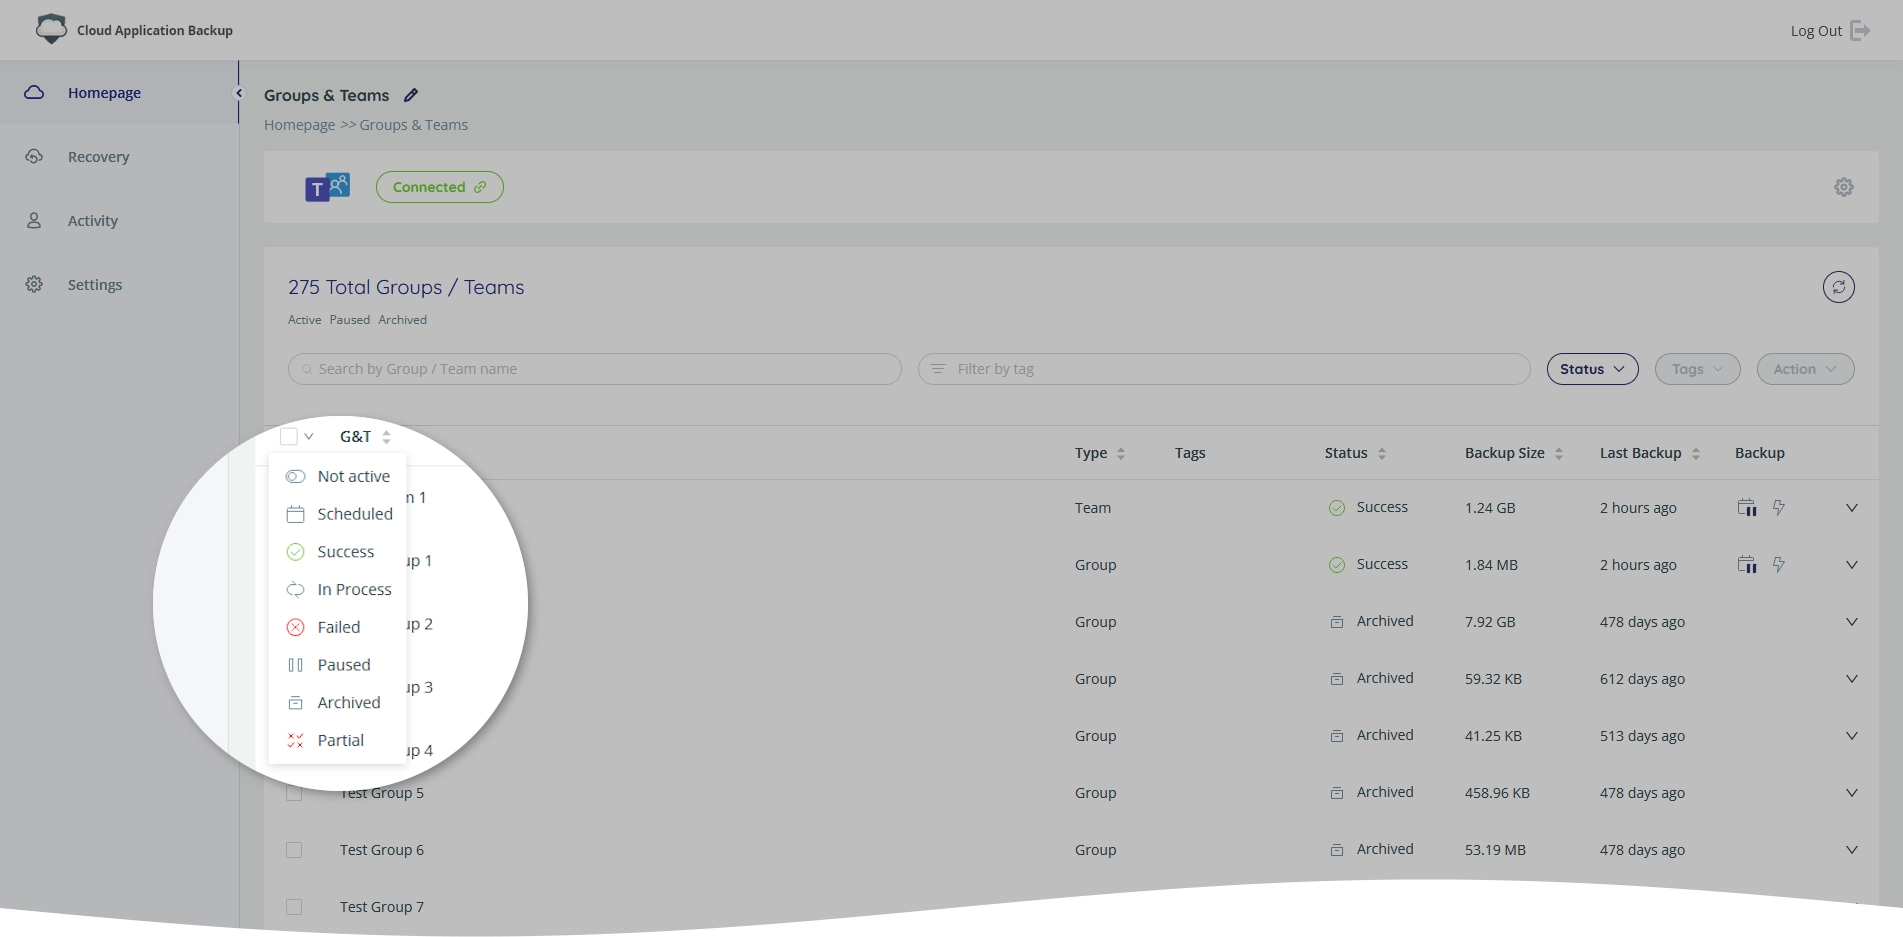The image size is (1903, 937).
Task: Open the select-all dropdown chevron near G&T
Action: coord(309,436)
